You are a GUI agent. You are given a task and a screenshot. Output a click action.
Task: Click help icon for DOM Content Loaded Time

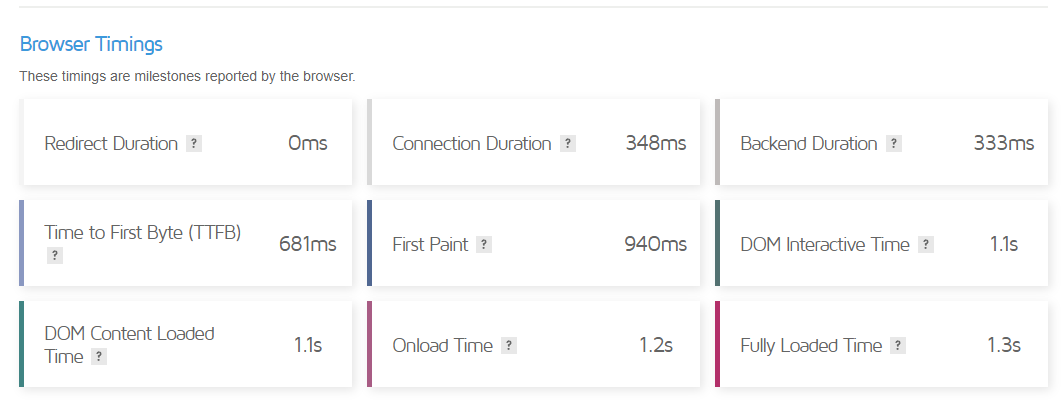[99, 357]
